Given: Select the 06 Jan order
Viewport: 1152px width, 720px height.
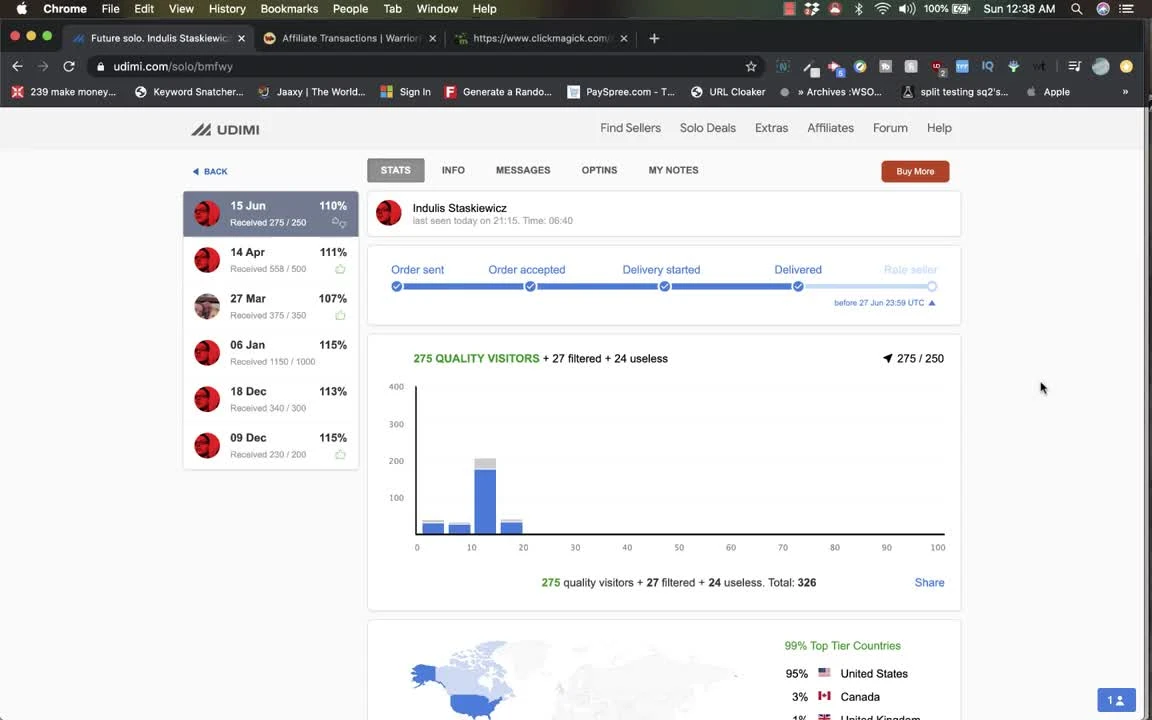Looking at the screenshot, I should pyautogui.click(x=271, y=353).
